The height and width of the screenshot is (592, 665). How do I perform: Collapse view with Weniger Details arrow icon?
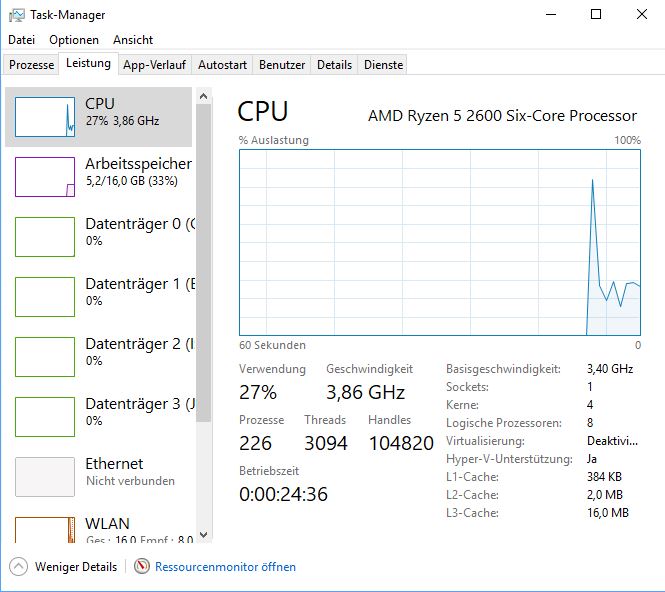click(18, 567)
